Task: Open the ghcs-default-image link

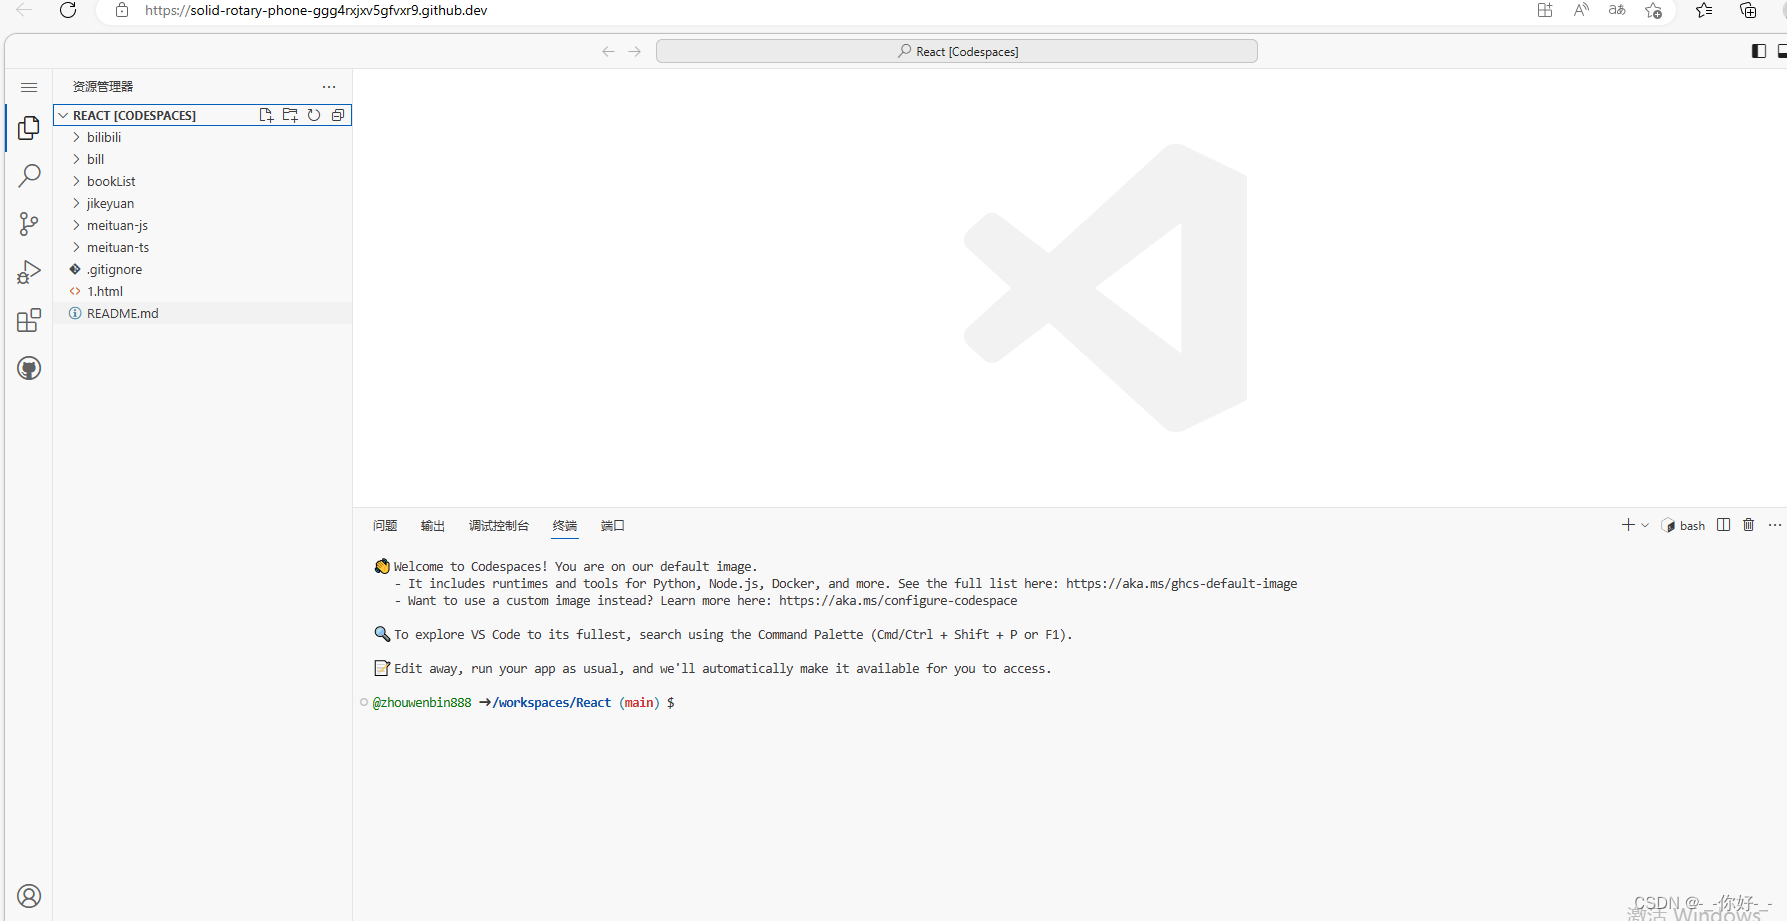Action: click(1181, 584)
